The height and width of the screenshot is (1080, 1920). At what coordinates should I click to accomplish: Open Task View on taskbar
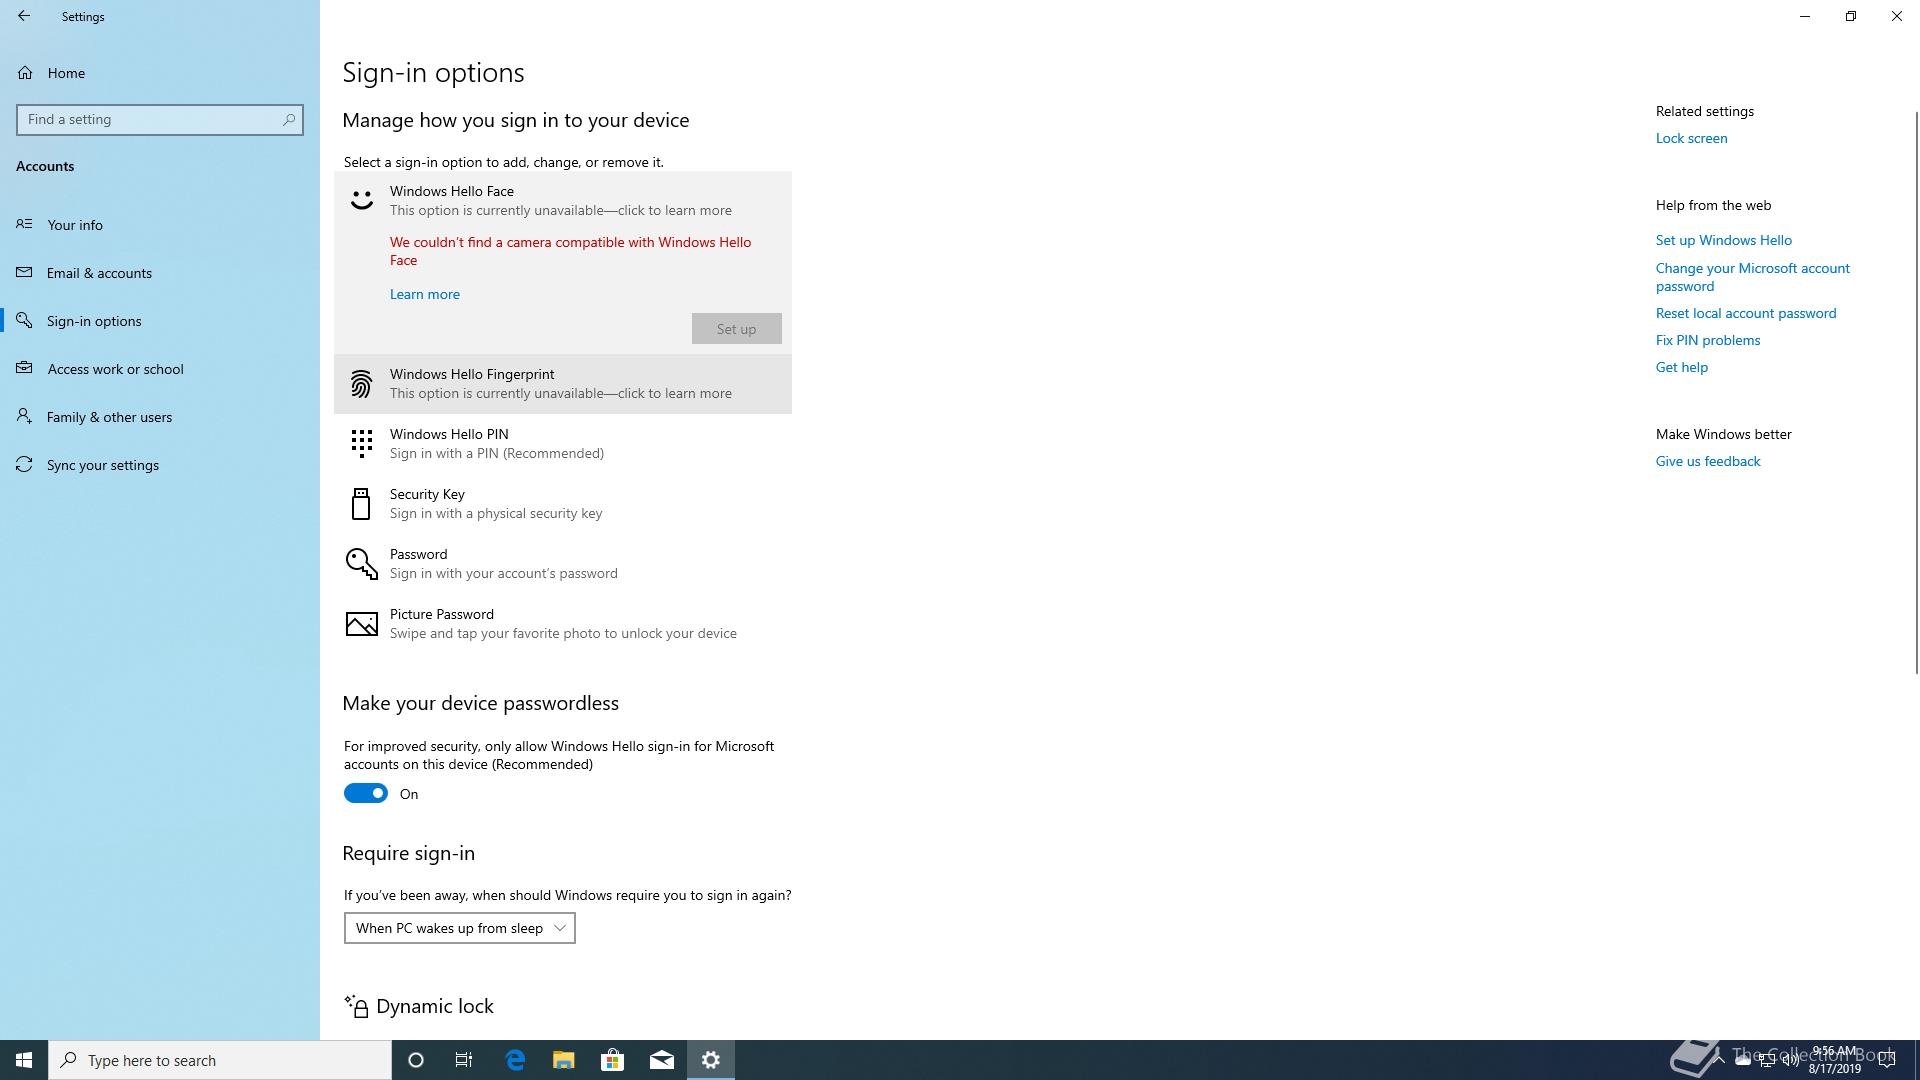point(464,1060)
